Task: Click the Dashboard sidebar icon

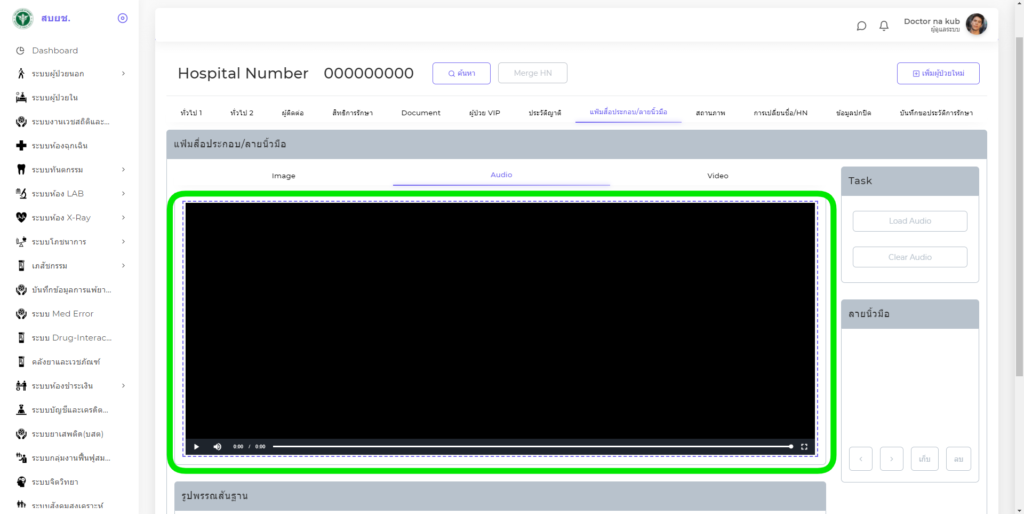Action: pos(21,50)
